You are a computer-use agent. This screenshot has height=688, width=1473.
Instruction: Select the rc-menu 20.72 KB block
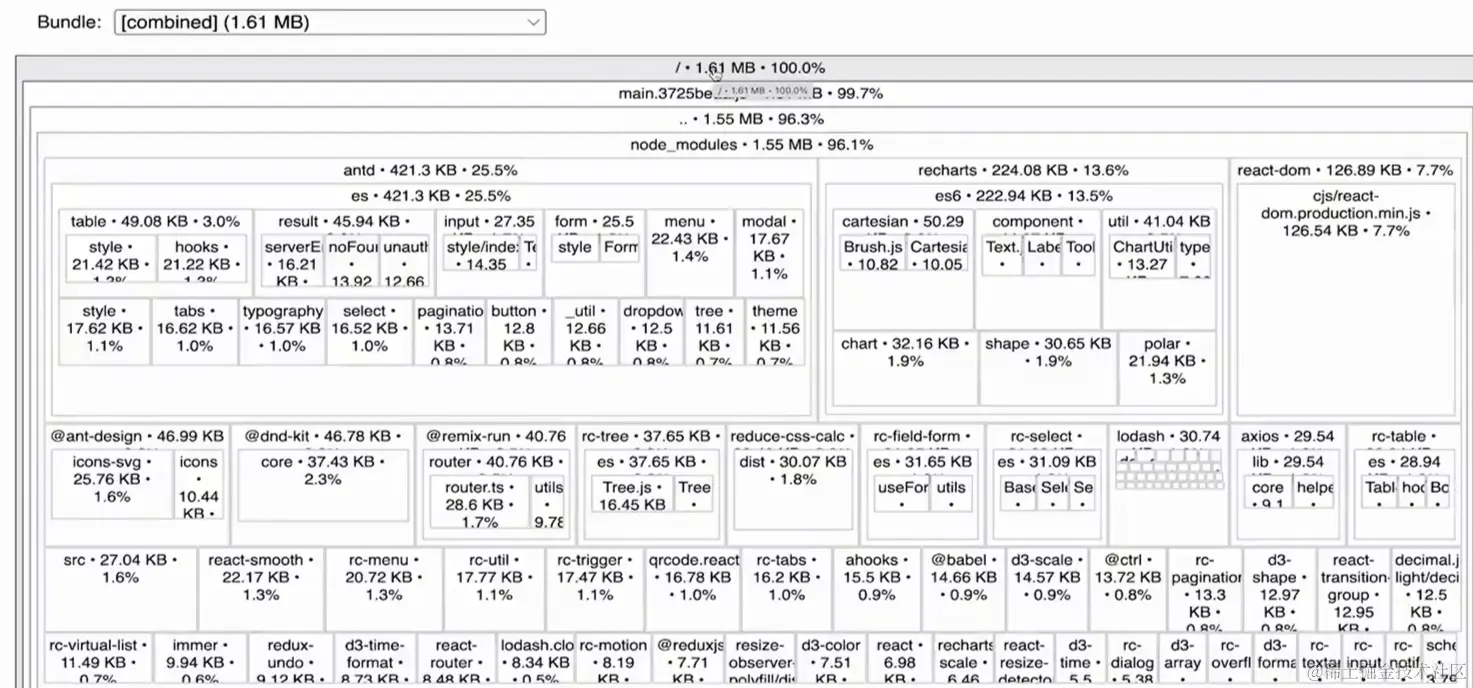point(384,588)
